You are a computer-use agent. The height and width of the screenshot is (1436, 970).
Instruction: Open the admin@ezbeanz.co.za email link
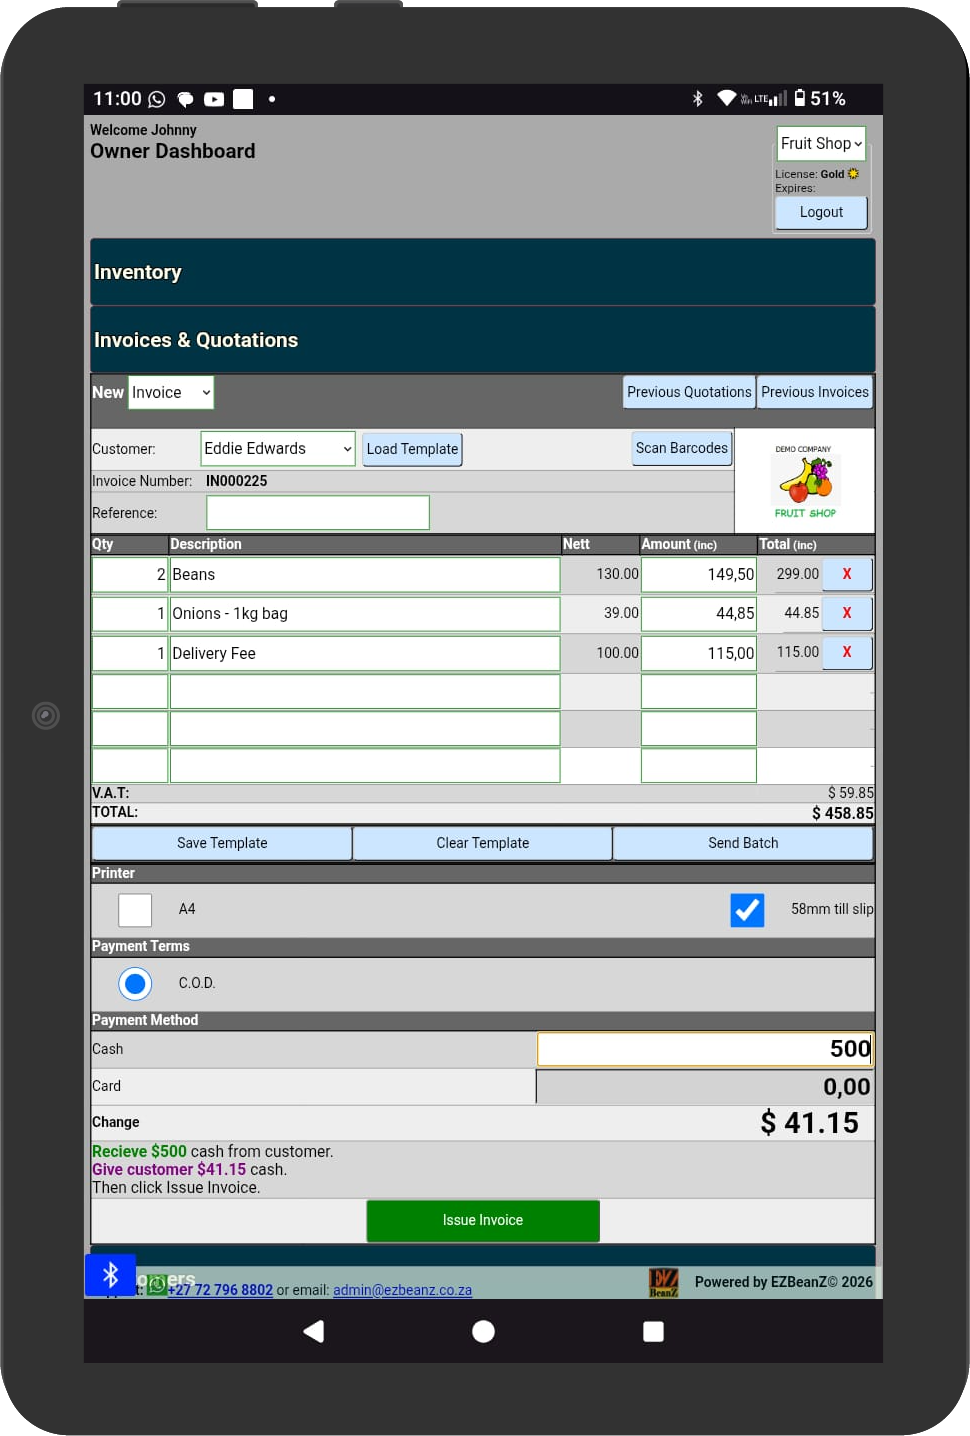(402, 1290)
